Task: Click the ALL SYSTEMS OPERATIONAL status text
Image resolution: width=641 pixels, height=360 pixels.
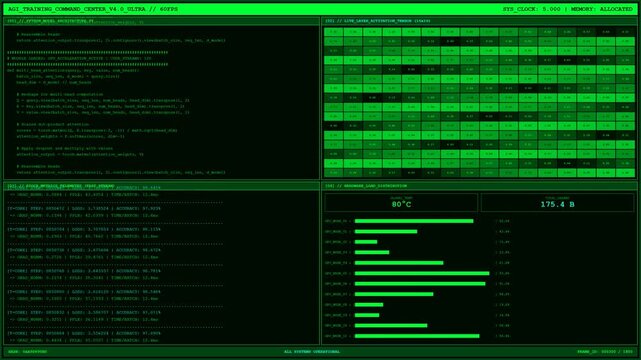Action: click(312, 351)
